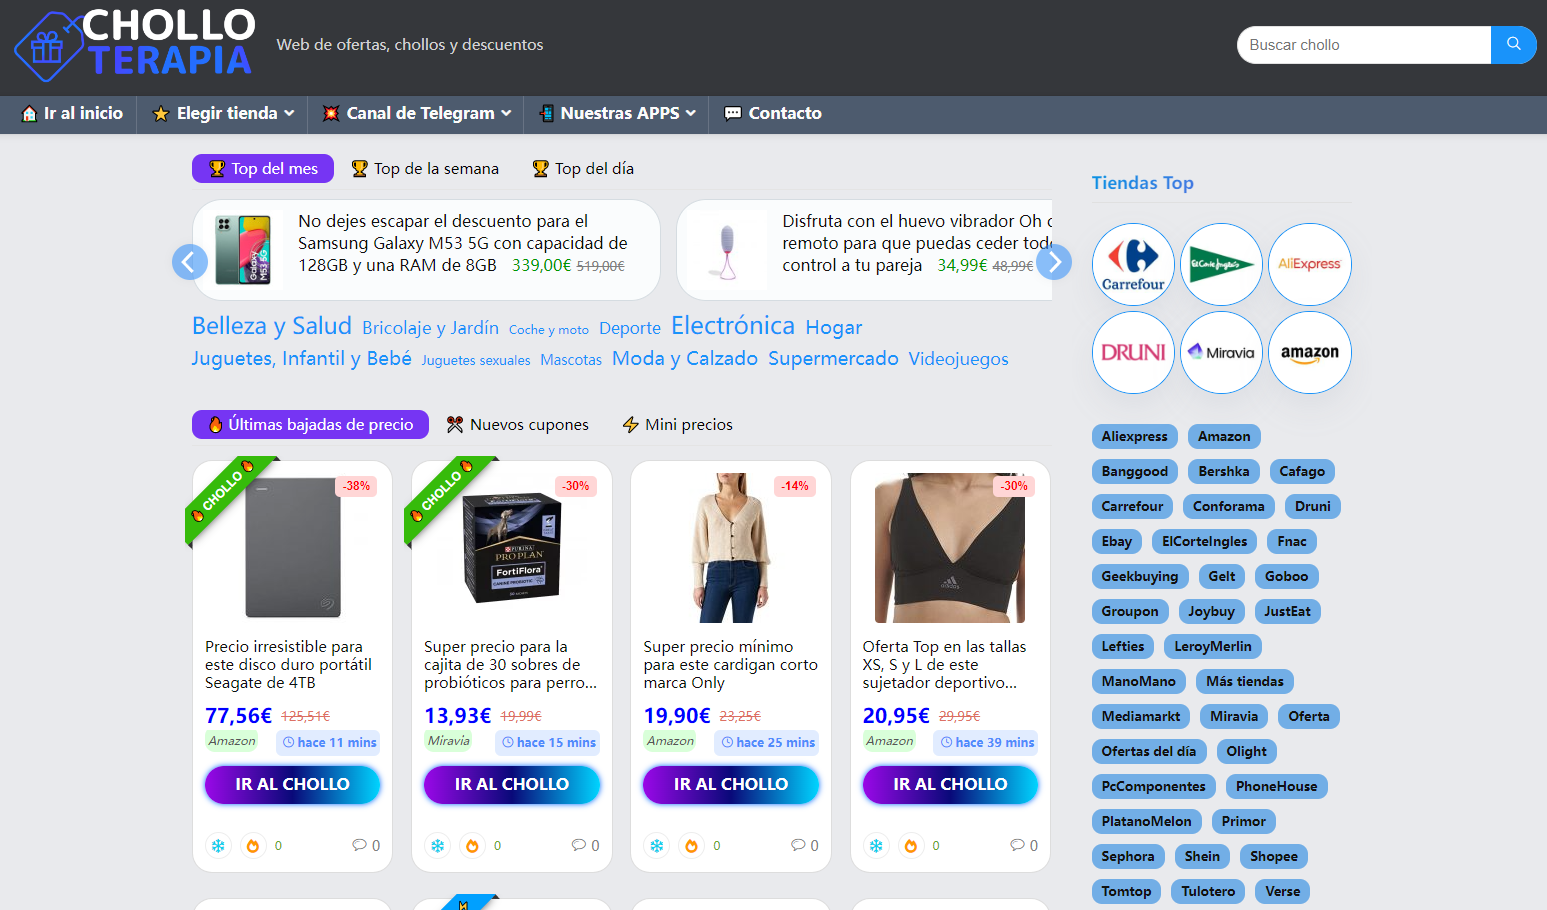Vote hot flame on cardigan deal
Screen dimensions: 1547x910
pyautogui.click(x=691, y=846)
